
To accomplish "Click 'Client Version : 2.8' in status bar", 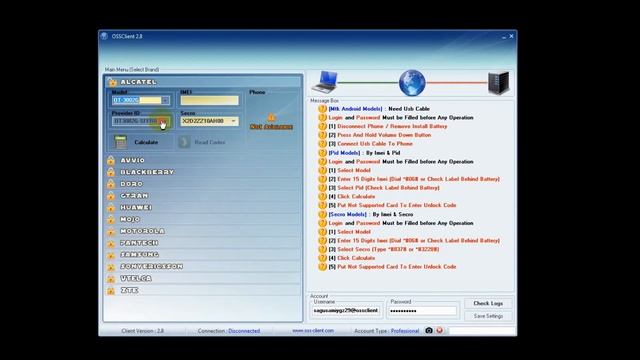I will 142,331.
